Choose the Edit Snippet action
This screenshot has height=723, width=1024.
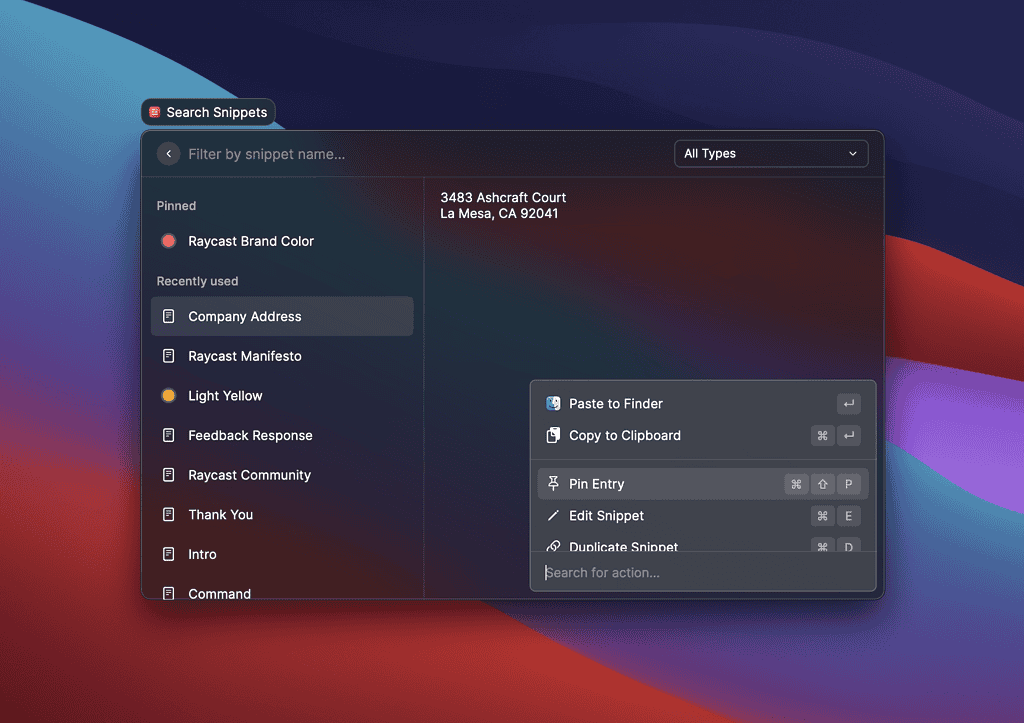(703, 516)
